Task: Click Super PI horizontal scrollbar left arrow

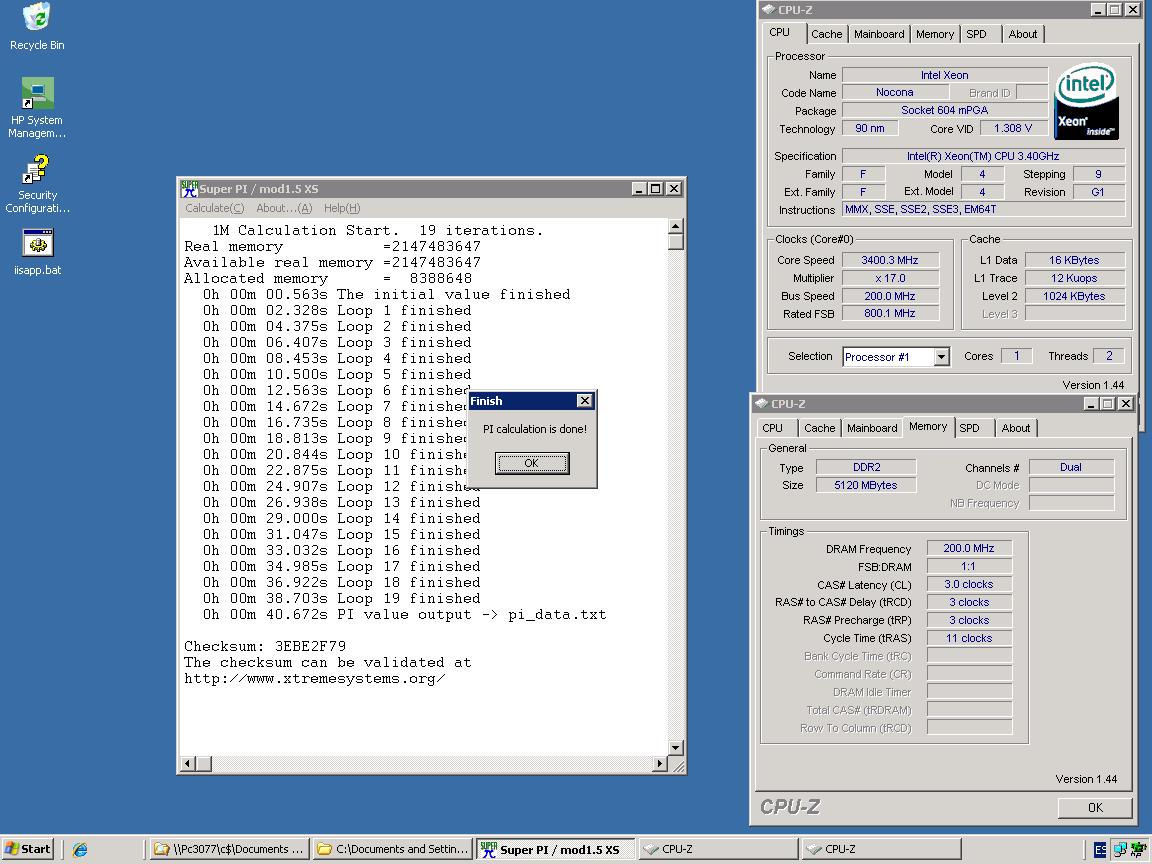Action: (x=188, y=763)
